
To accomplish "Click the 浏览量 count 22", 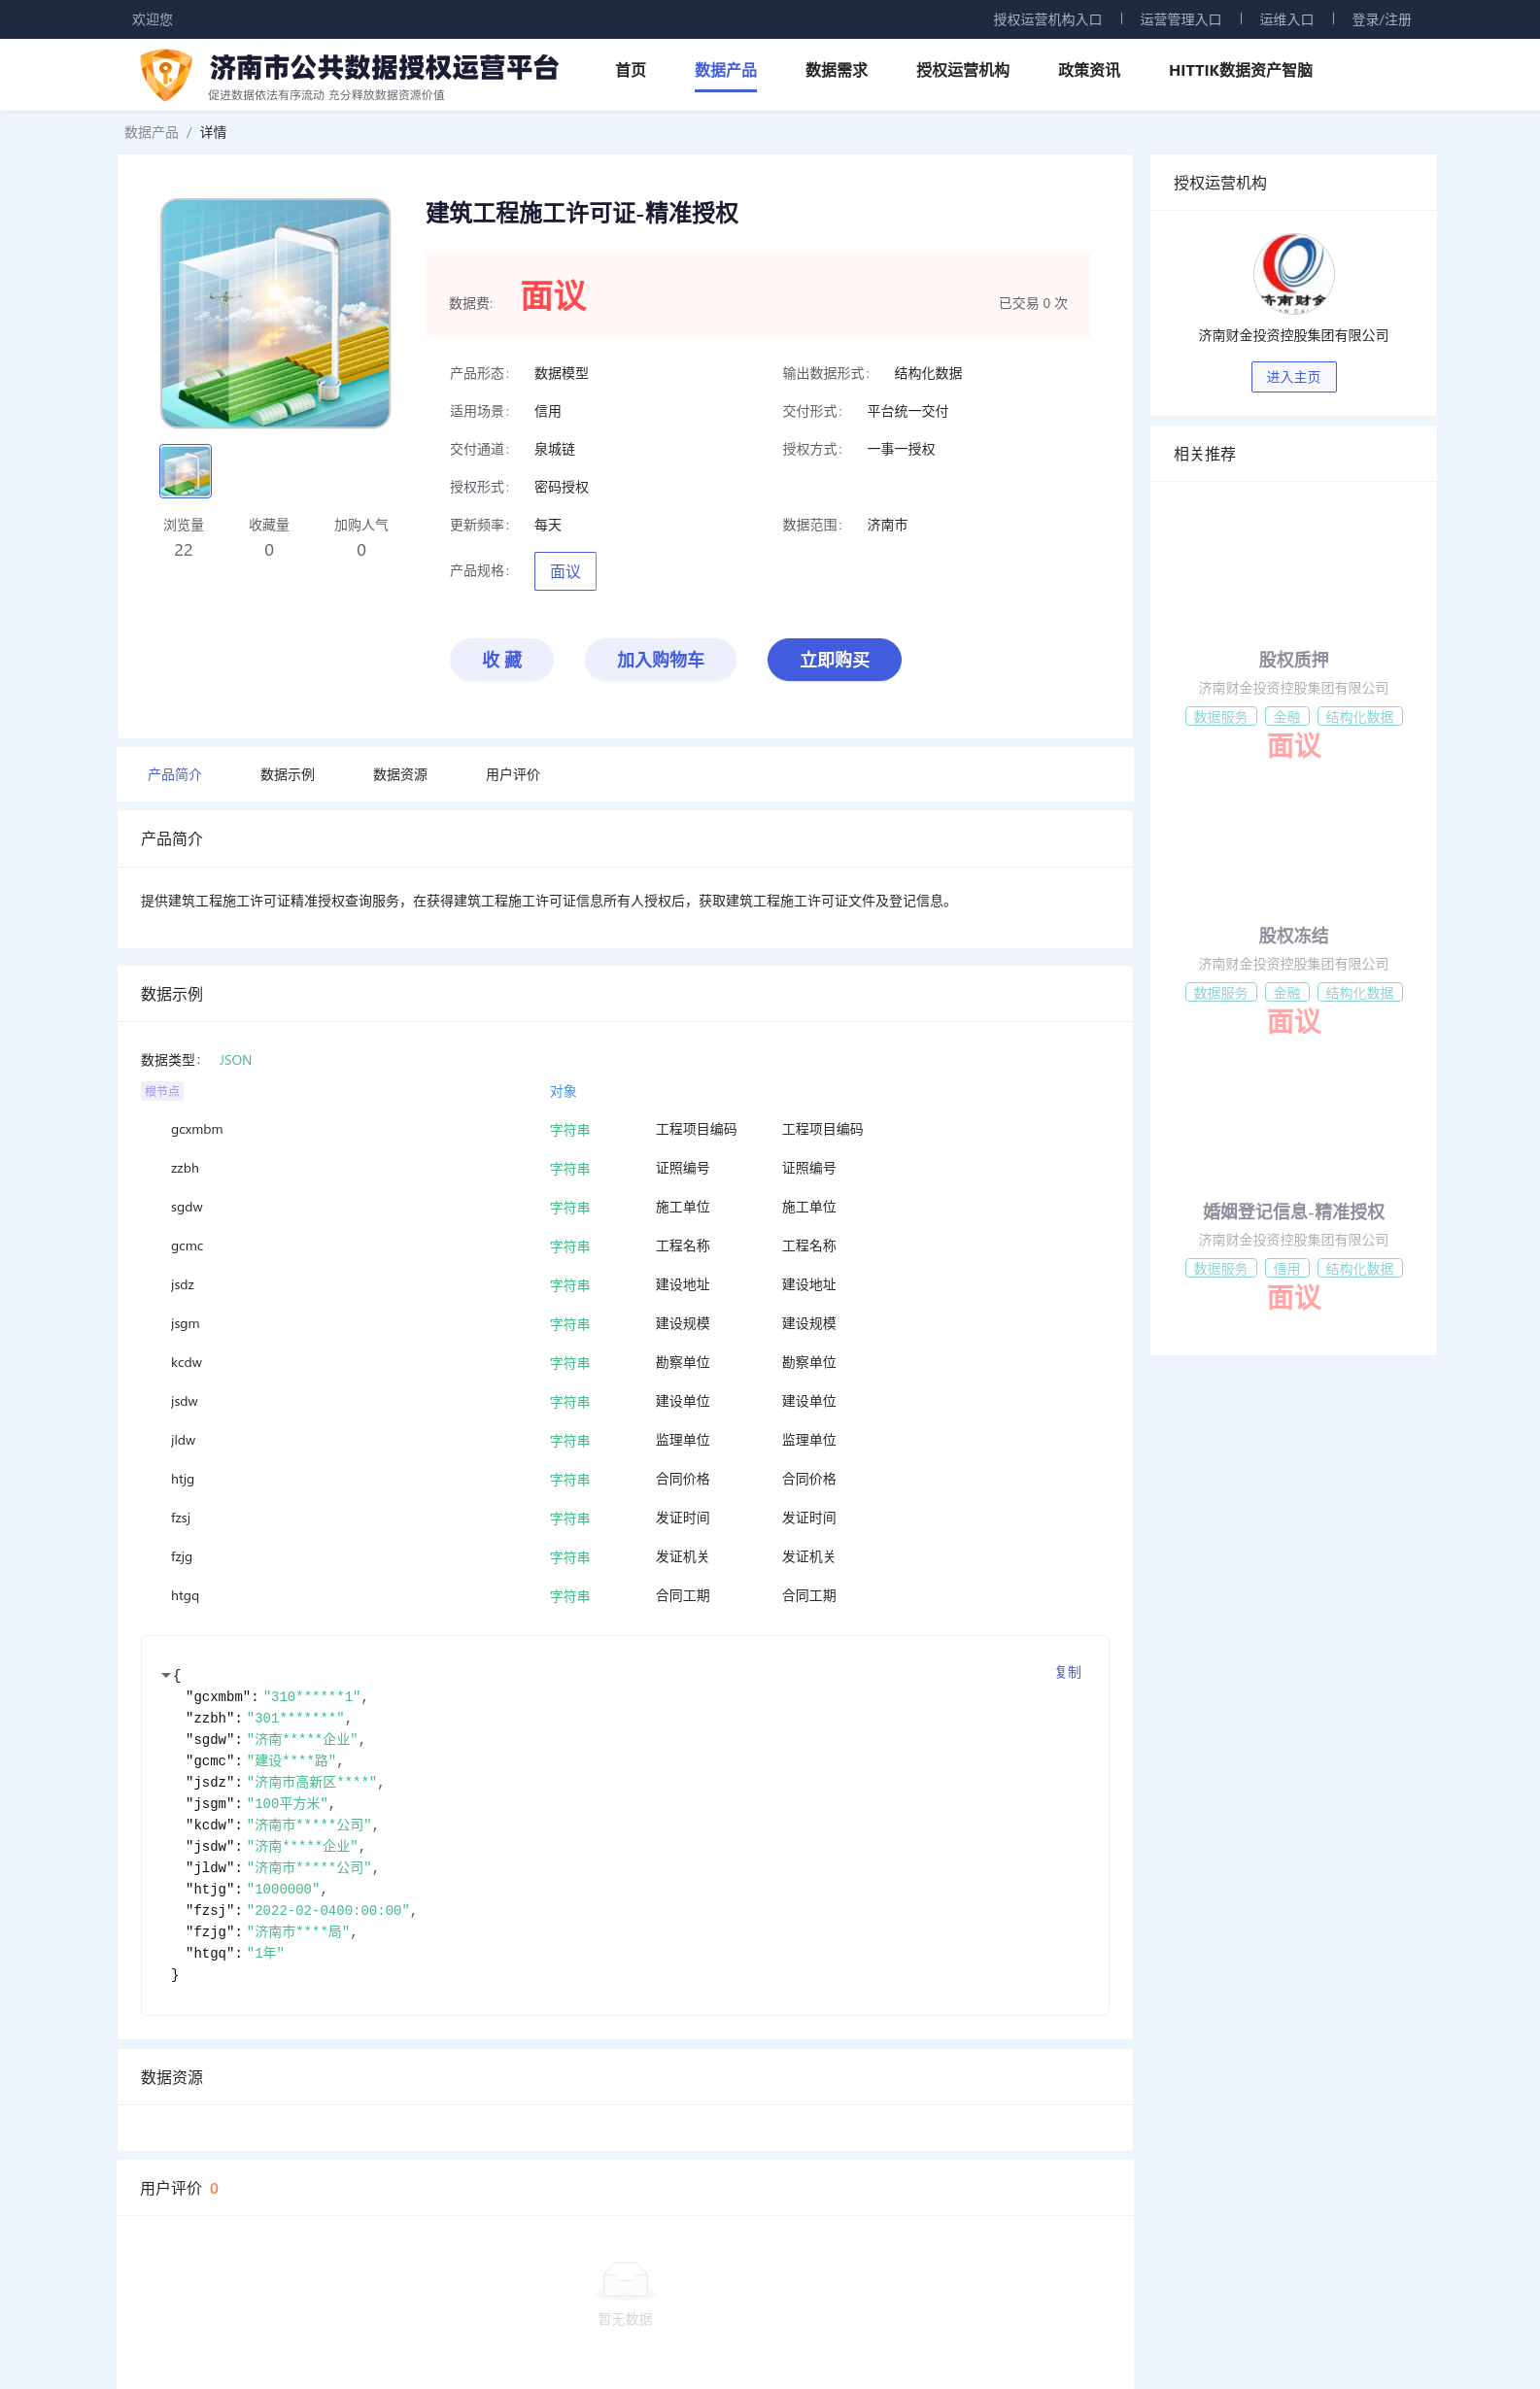I will pos(183,550).
